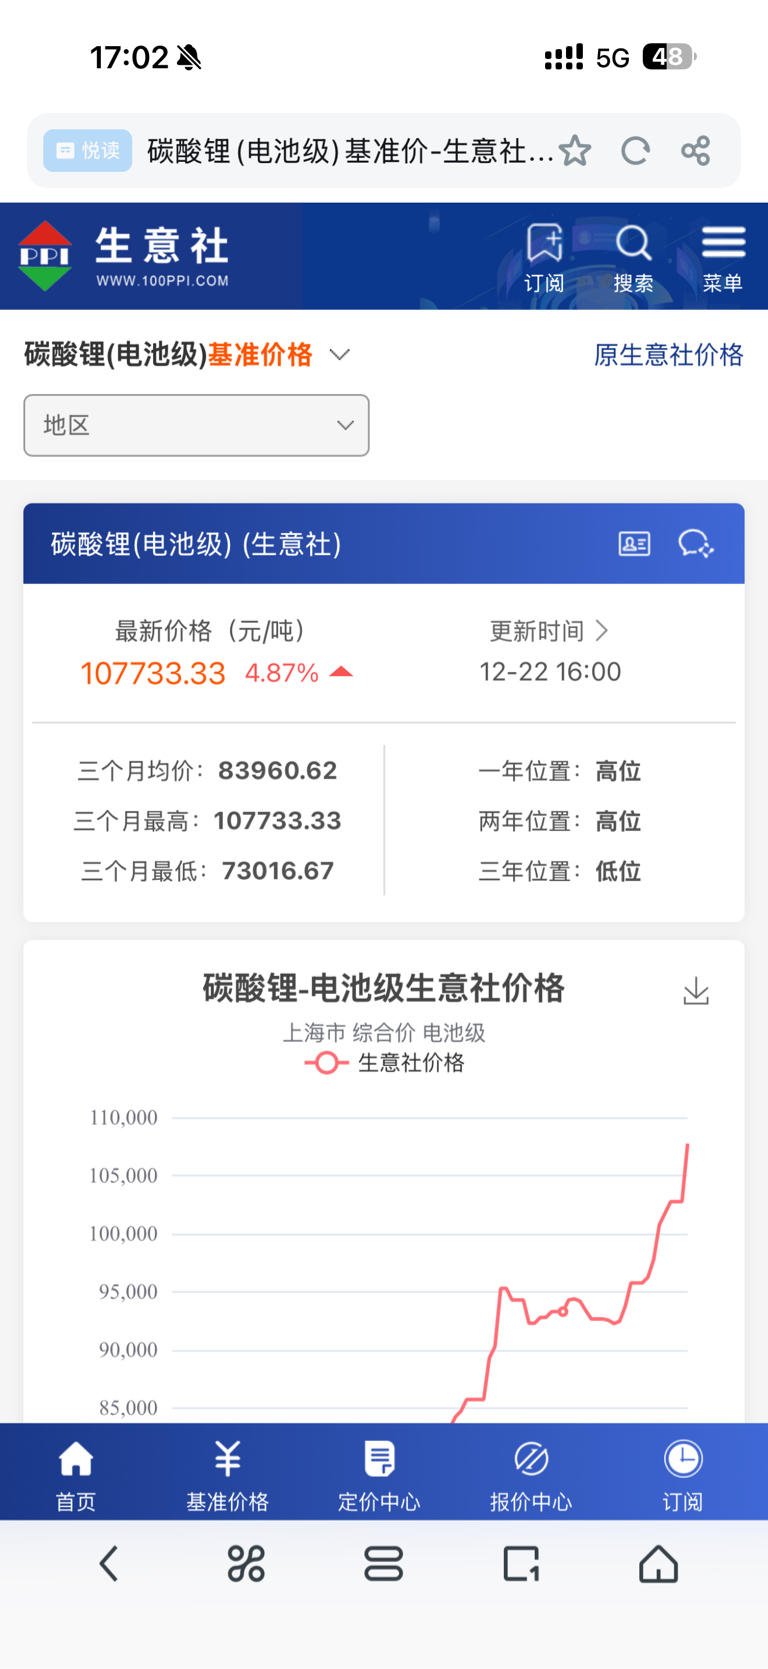Click the data point marker on price chart
768x1669 pixels.
(x=563, y=1311)
